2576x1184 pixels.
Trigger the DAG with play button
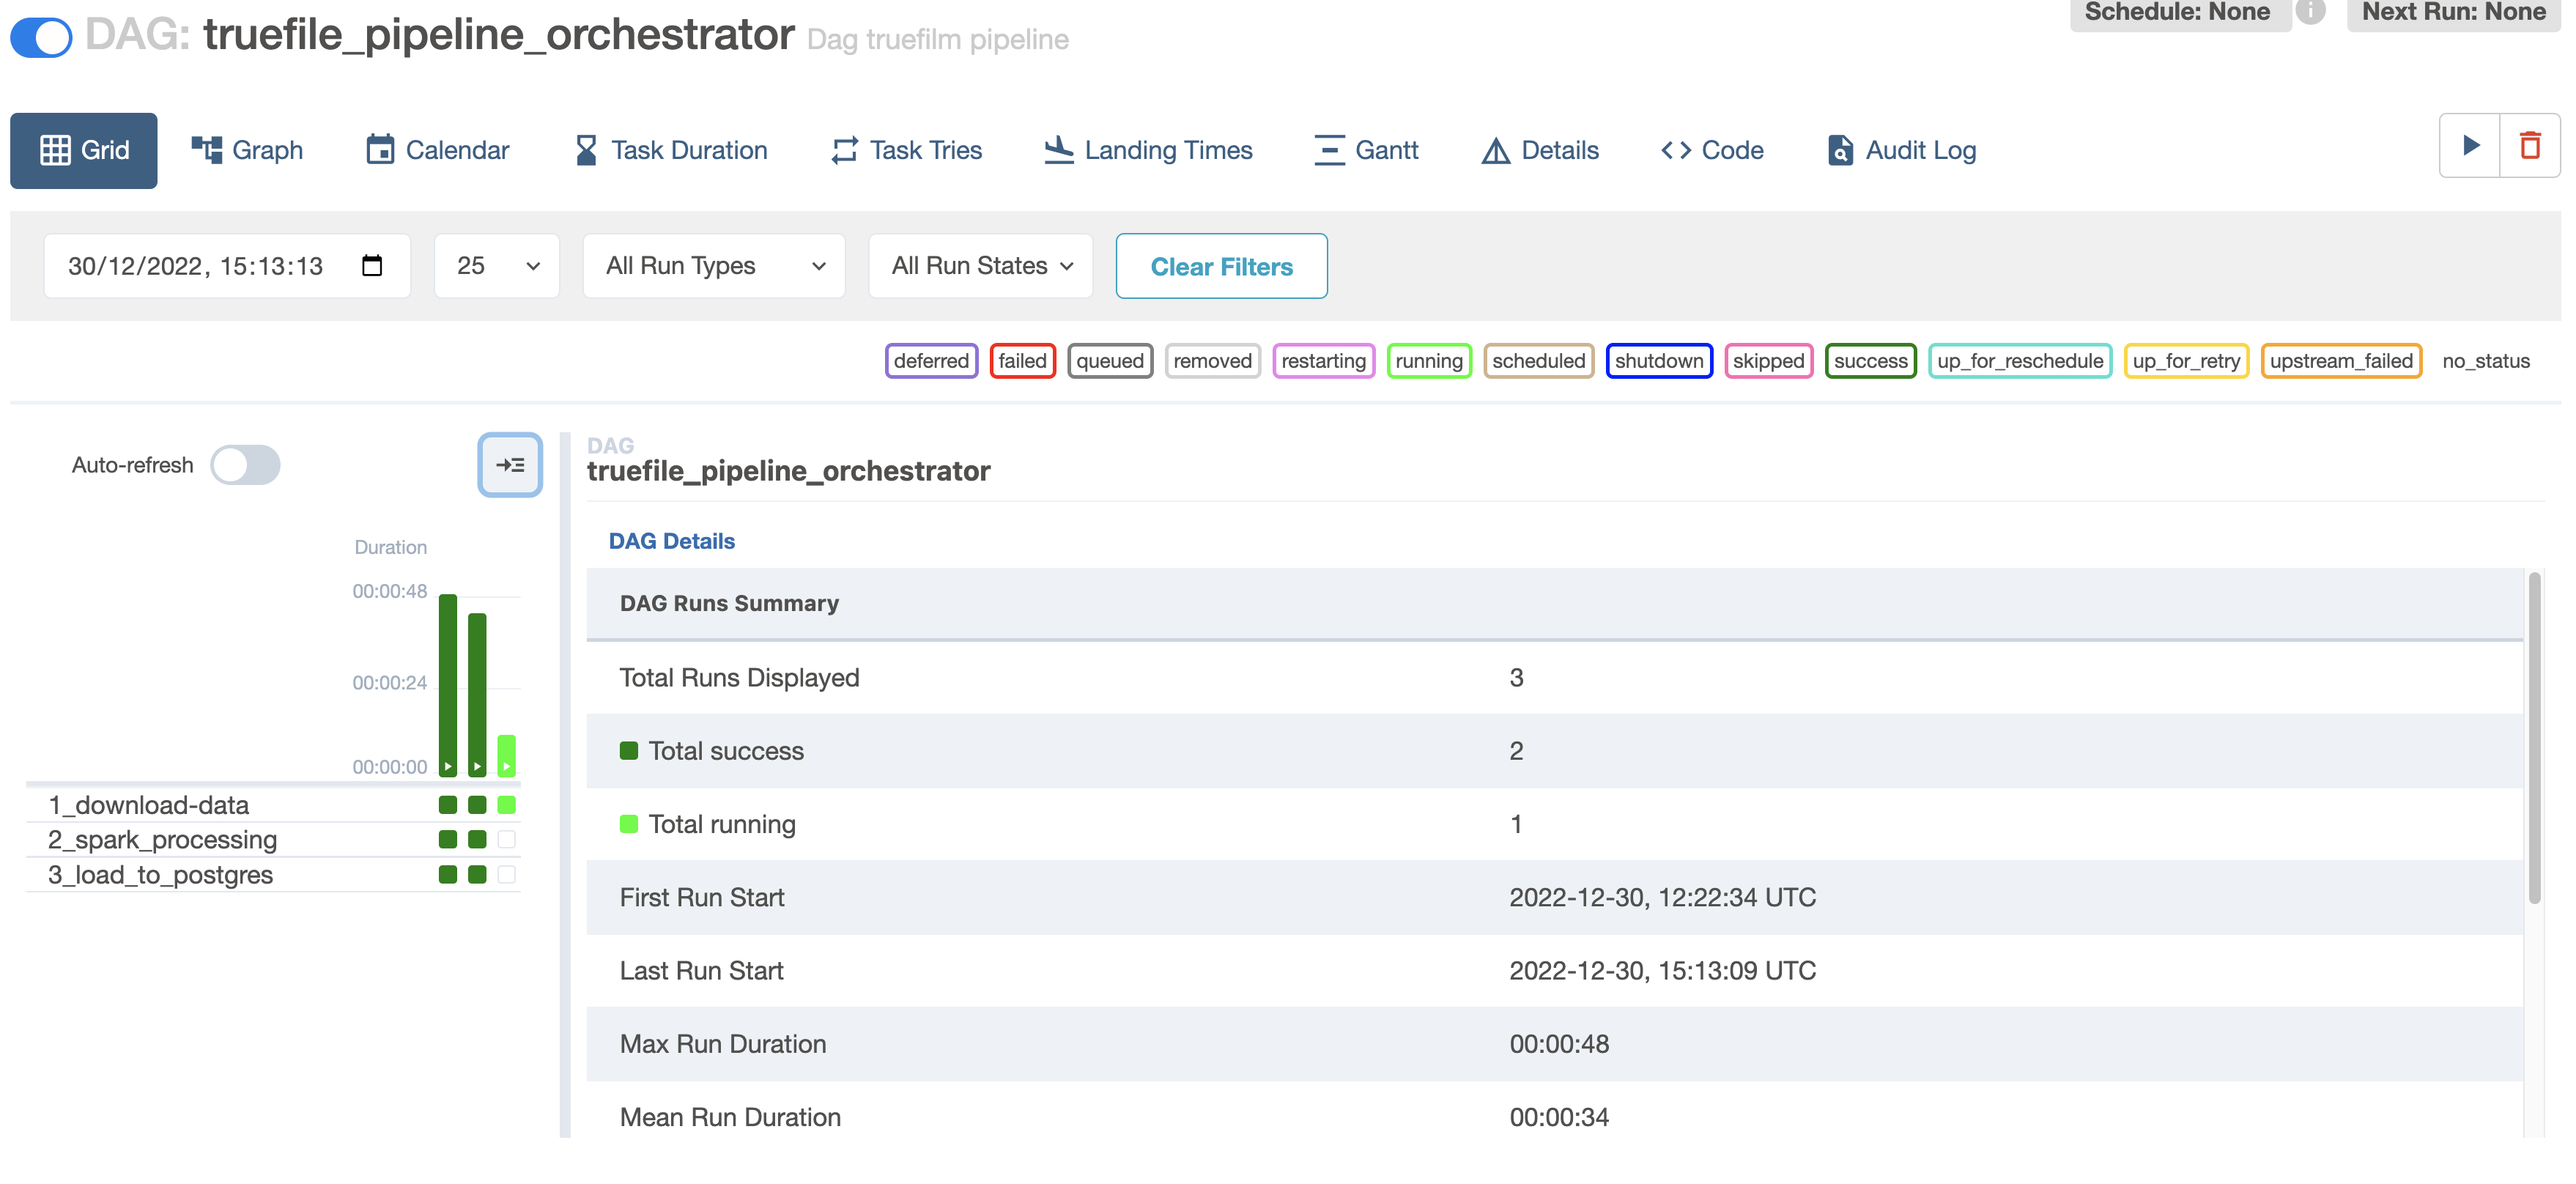(x=2470, y=146)
